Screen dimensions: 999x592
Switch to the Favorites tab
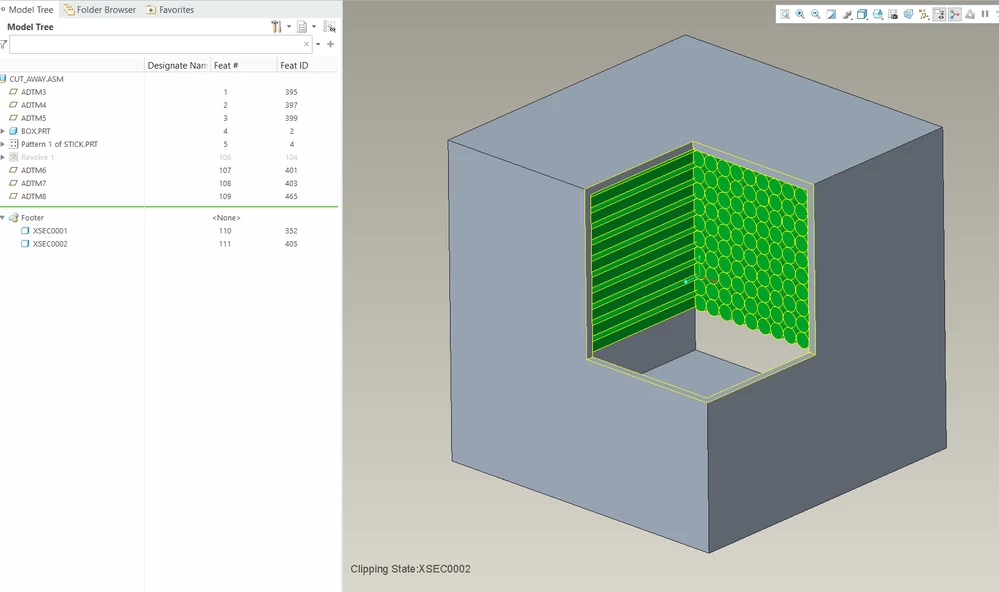pyautogui.click(x=170, y=10)
